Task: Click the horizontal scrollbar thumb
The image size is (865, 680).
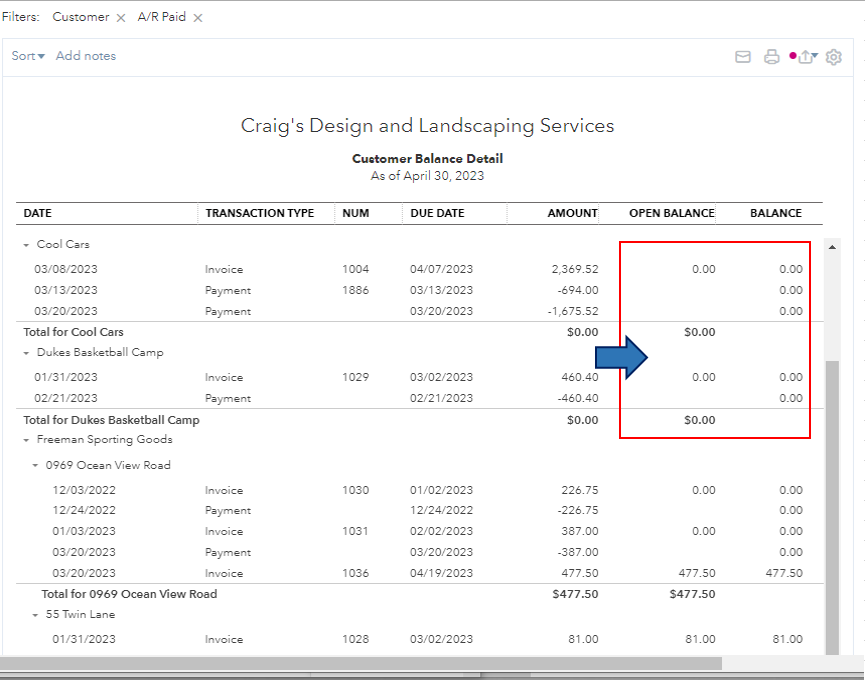Action: click(x=361, y=663)
